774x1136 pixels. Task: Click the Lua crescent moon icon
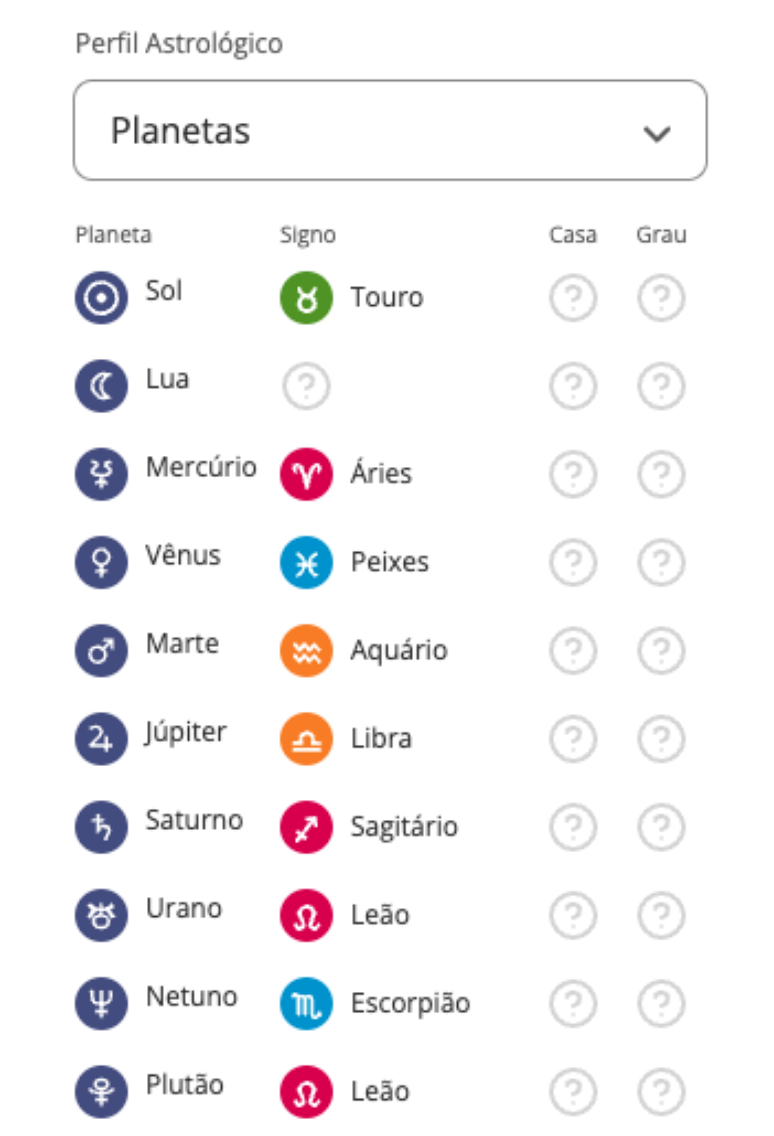101,386
